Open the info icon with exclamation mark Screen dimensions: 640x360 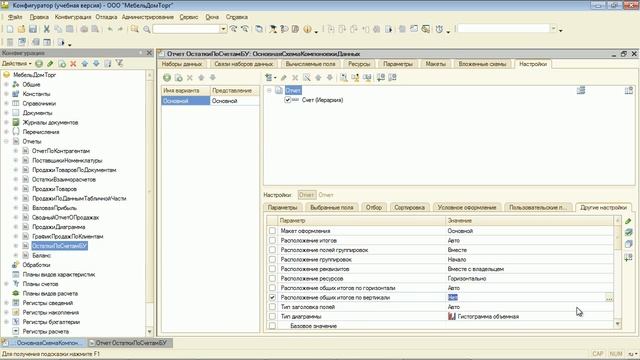[307, 29]
